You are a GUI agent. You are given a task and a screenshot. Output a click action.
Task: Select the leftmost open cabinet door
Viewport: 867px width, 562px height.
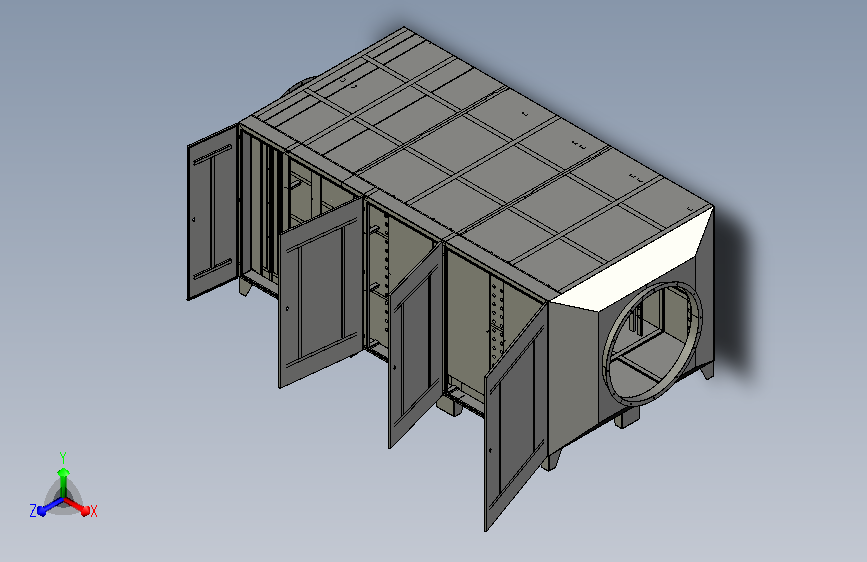213,212
